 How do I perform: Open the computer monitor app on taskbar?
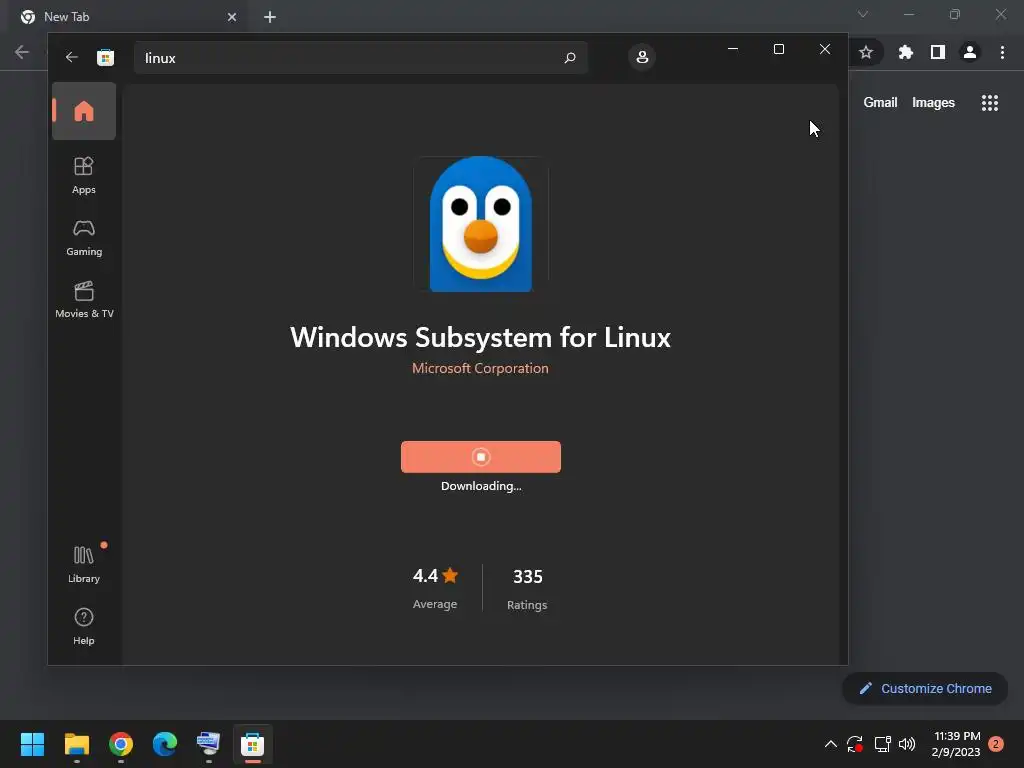208,744
